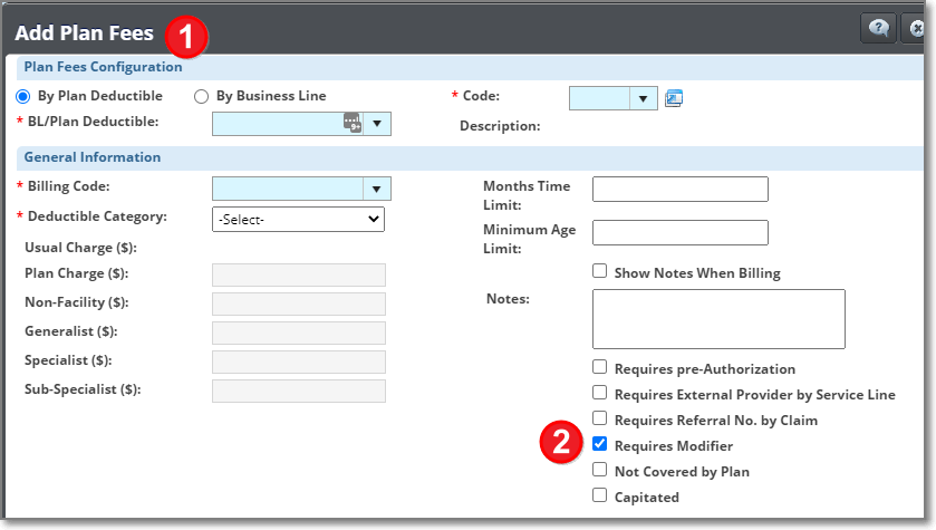Screen dimensions: 936x530
Task: Open the BL/Plan Deductible dropdown arrow
Action: point(377,124)
